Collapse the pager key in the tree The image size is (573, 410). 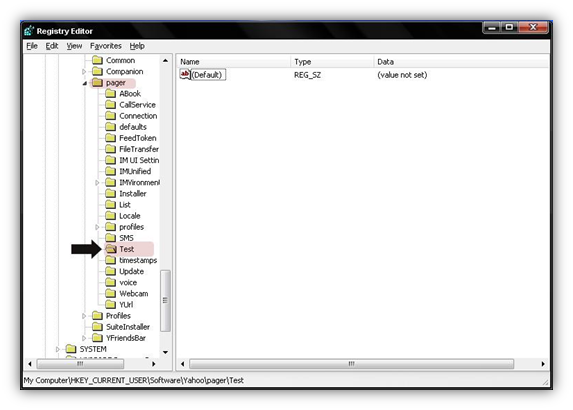point(84,83)
